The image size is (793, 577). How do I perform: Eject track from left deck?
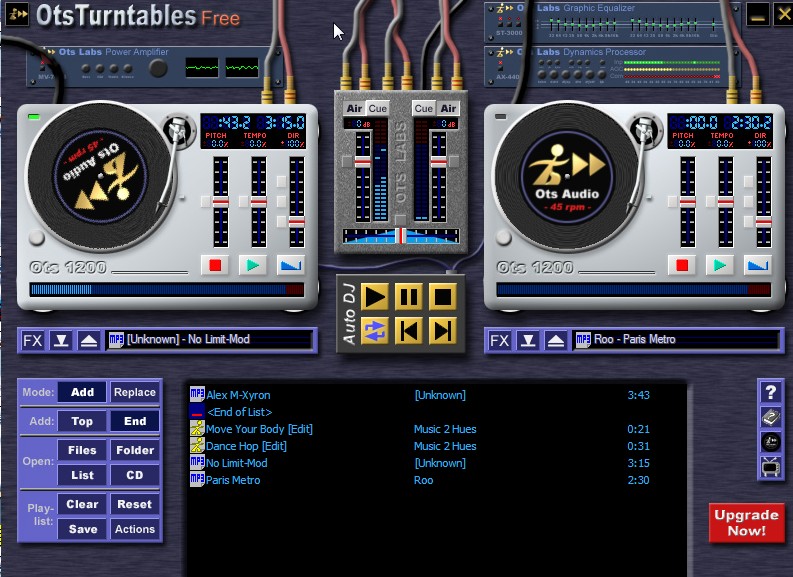(89, 340)
